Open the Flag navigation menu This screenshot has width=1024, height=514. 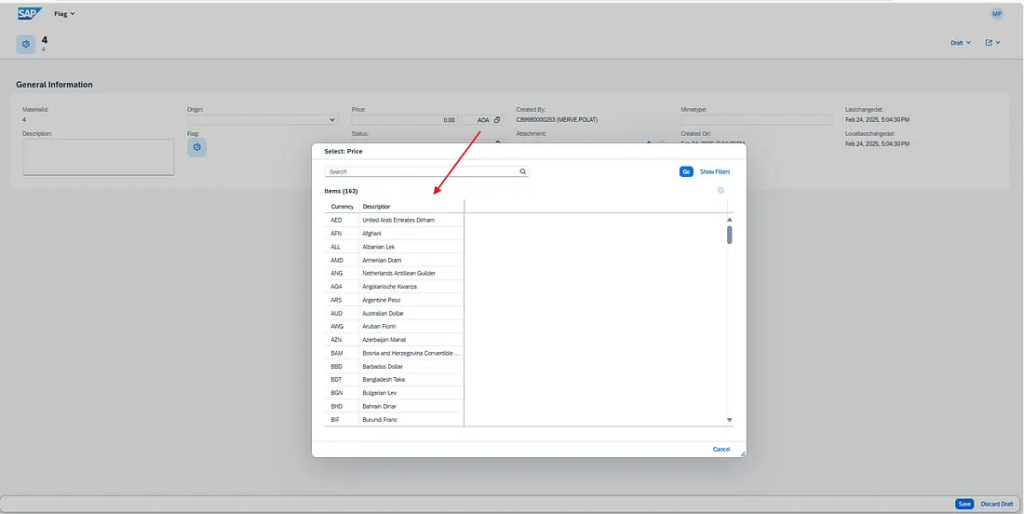[x=65, y=14]
